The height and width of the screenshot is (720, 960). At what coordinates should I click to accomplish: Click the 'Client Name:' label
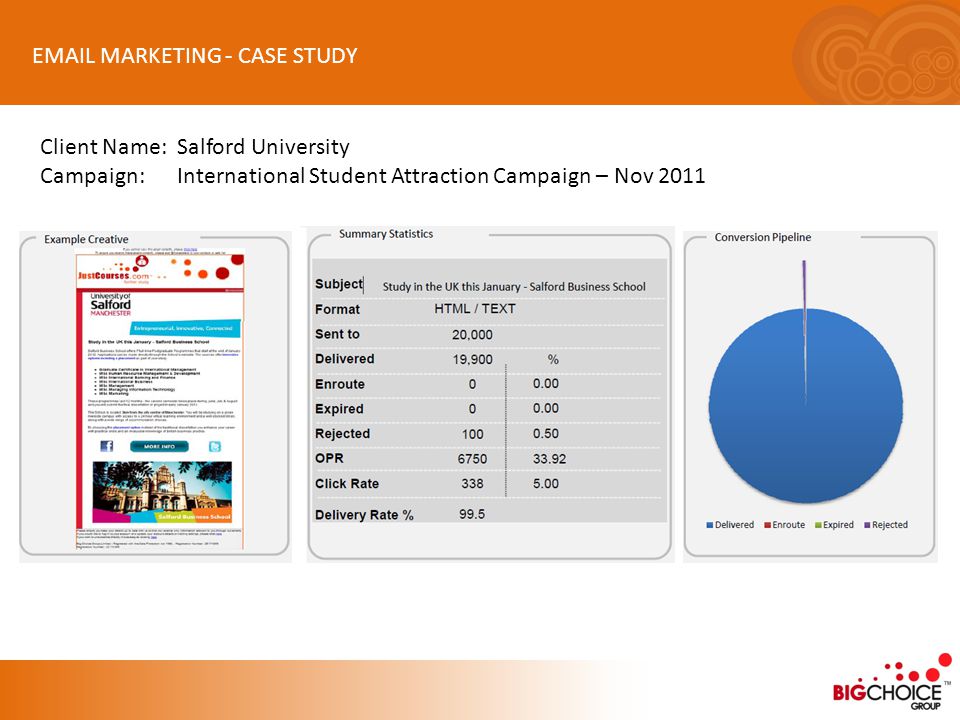pos(103,147)
